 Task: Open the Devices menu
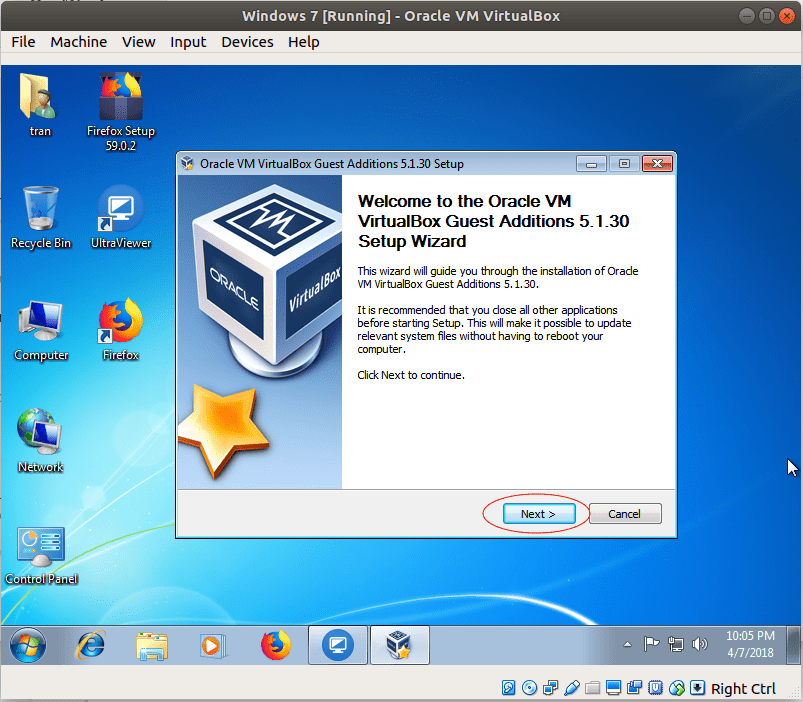coord(247,42)
